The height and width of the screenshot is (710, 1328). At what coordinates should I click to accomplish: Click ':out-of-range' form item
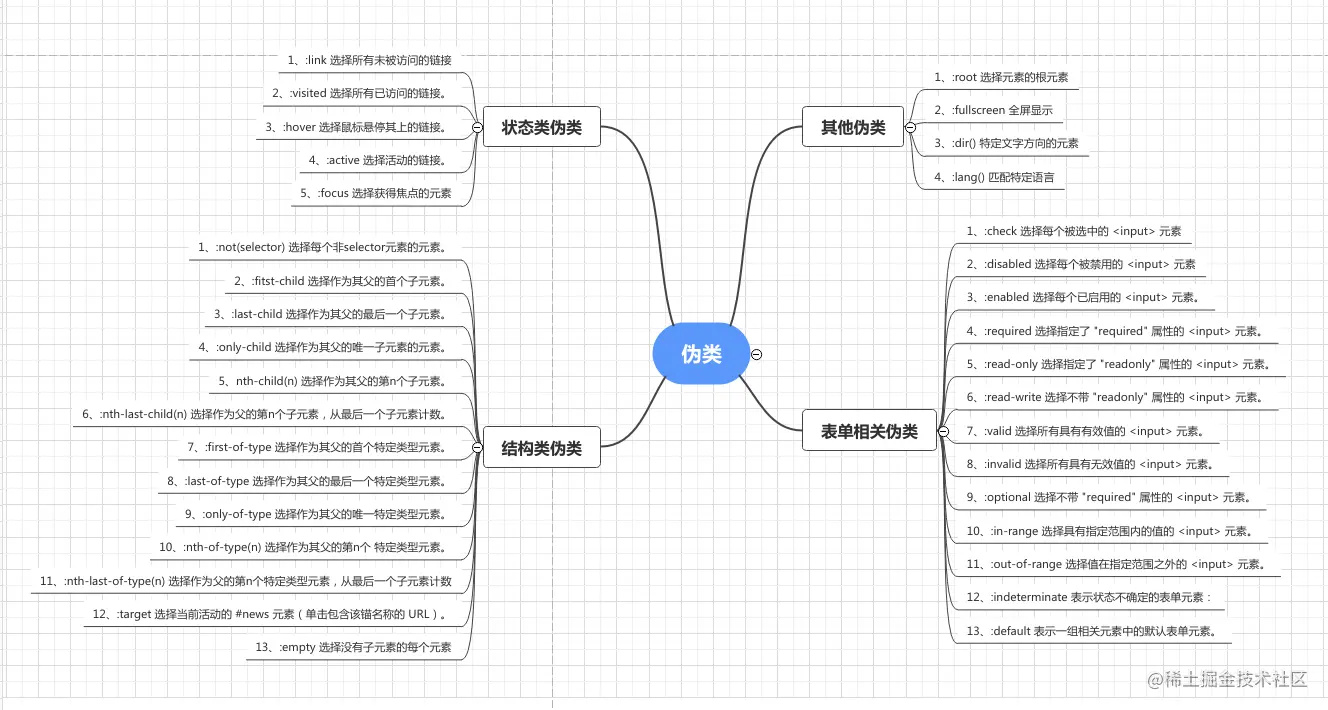click(1116, 564)
